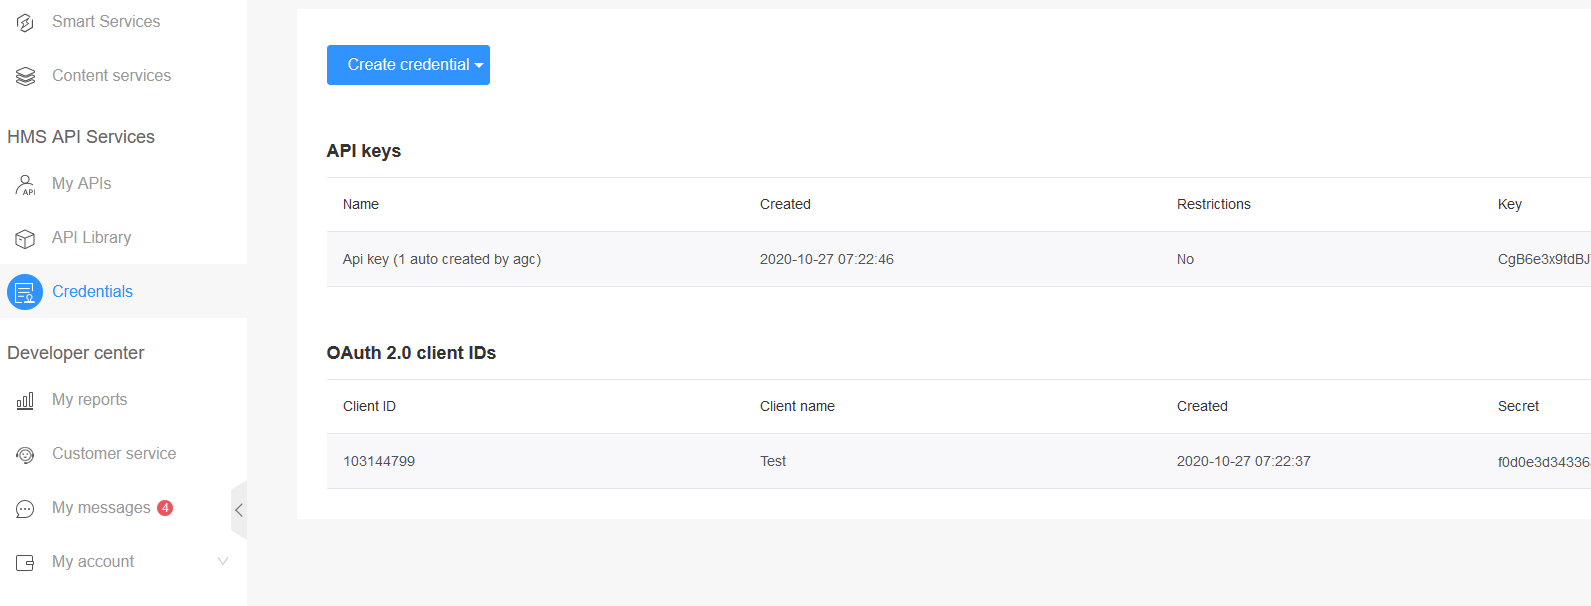Image resolution: width=1591 pixels, height=606 pixels.
Task: Click the My account wallet icon
Action: (25, 562)
